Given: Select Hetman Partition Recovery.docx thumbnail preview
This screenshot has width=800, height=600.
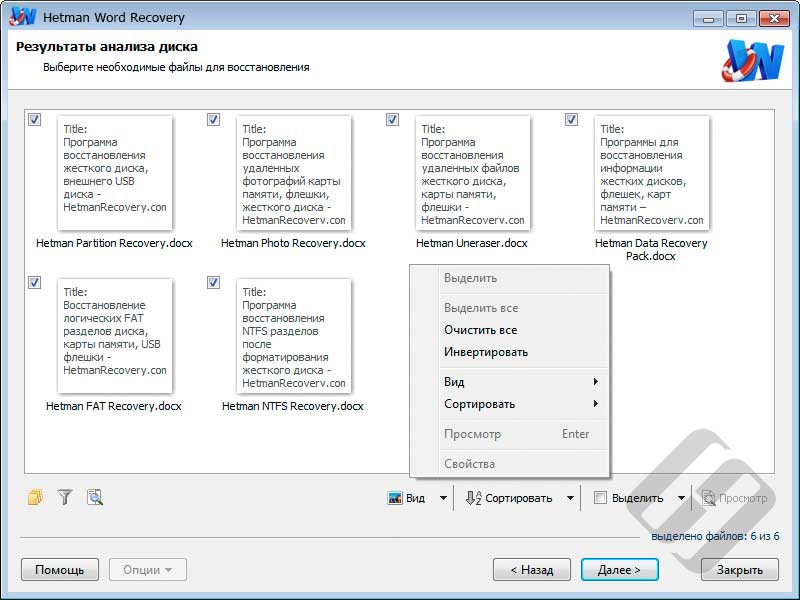Looking at the screenshot, I should click(x=115, y=172).
